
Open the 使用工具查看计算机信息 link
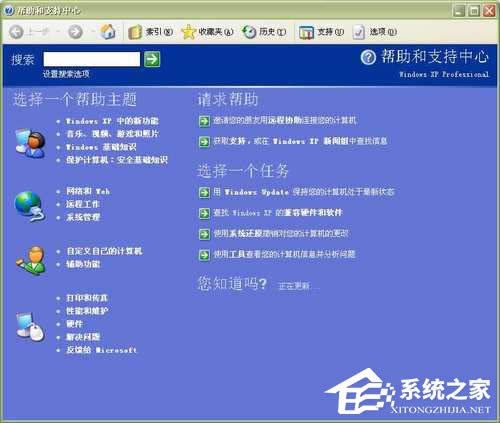click(x=284, y=254)
